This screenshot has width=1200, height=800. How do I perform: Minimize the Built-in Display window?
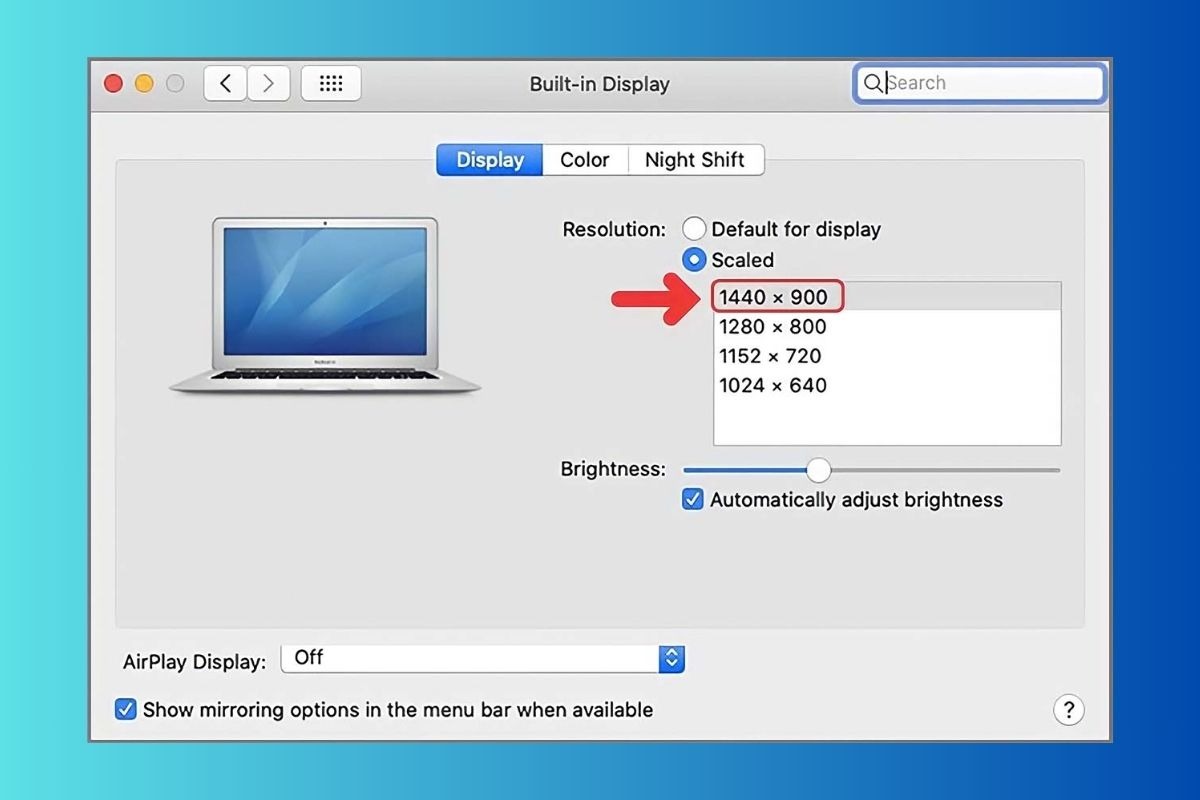[144, 84]
